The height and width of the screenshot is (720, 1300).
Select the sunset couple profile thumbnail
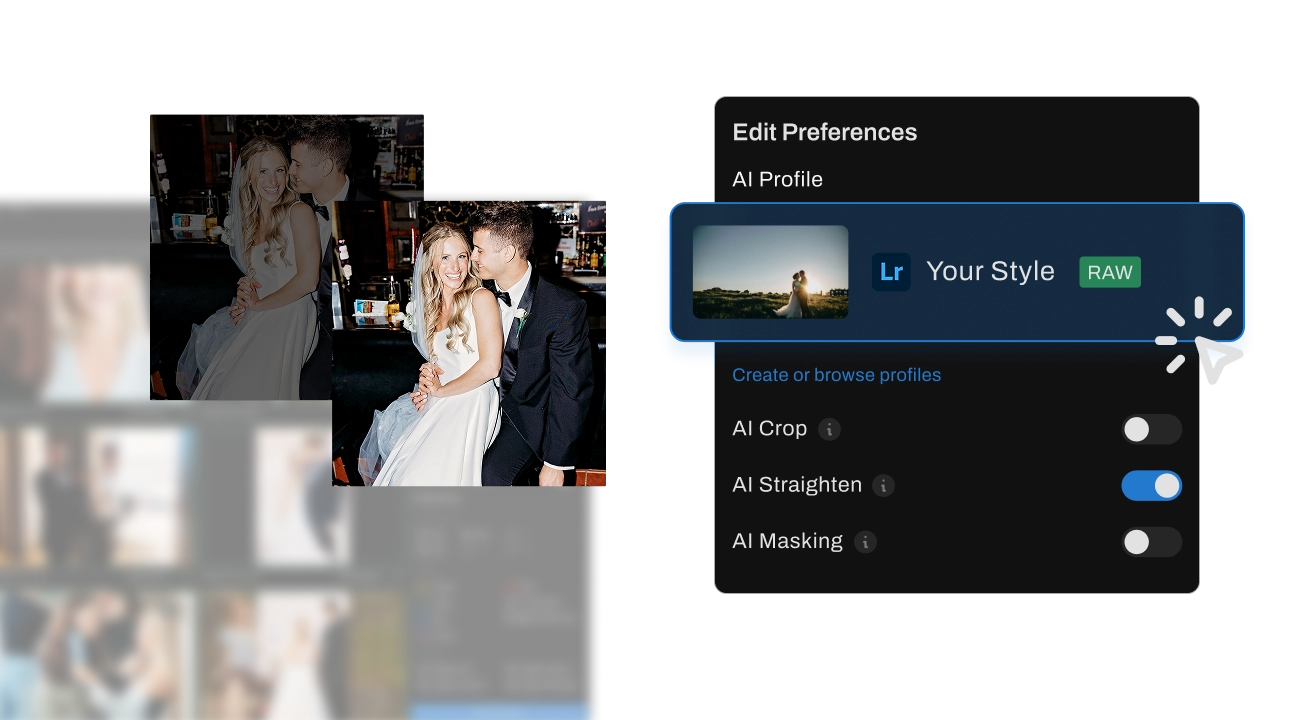pos(770,272)
